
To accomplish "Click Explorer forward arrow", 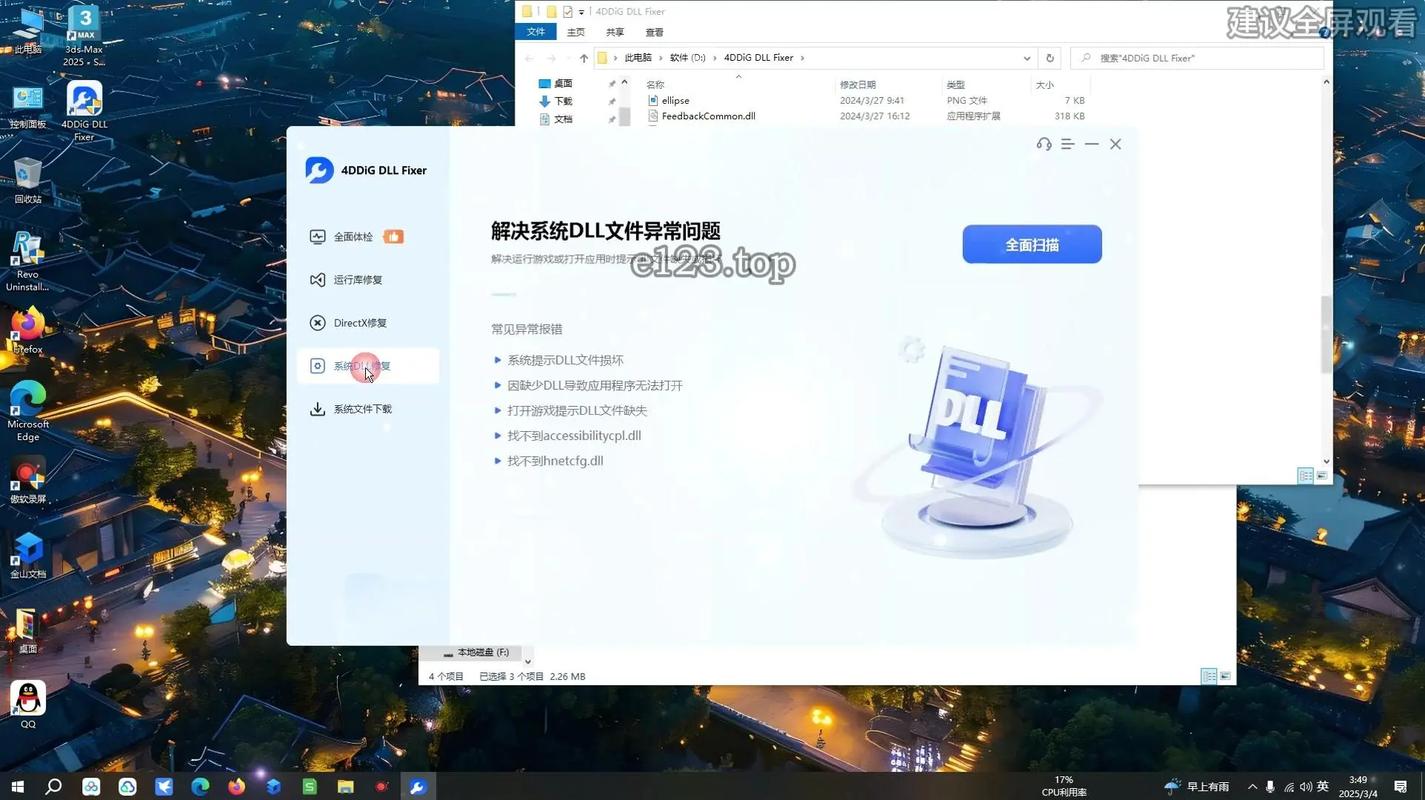I will (551, 58).
